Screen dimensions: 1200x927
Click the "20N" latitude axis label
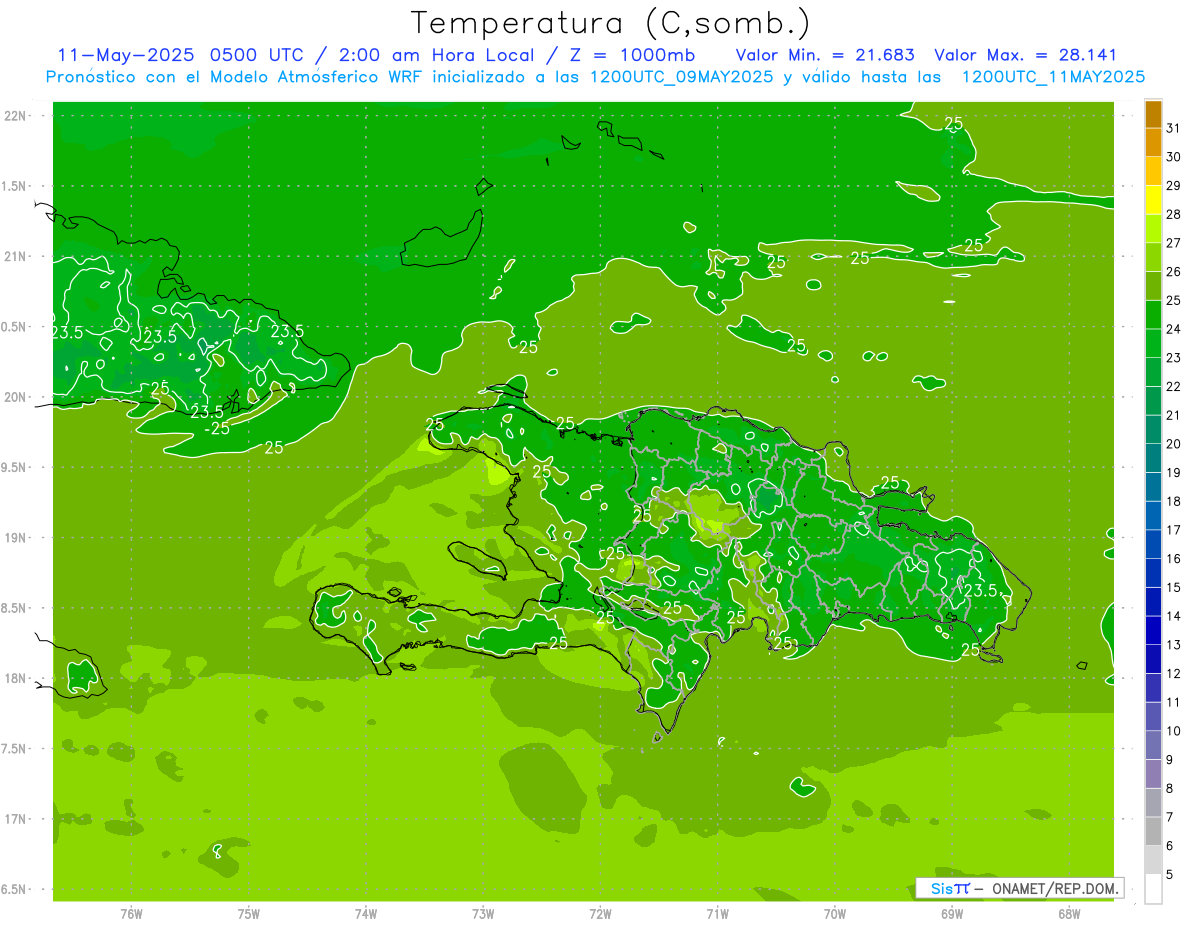[x=15, y=397]
